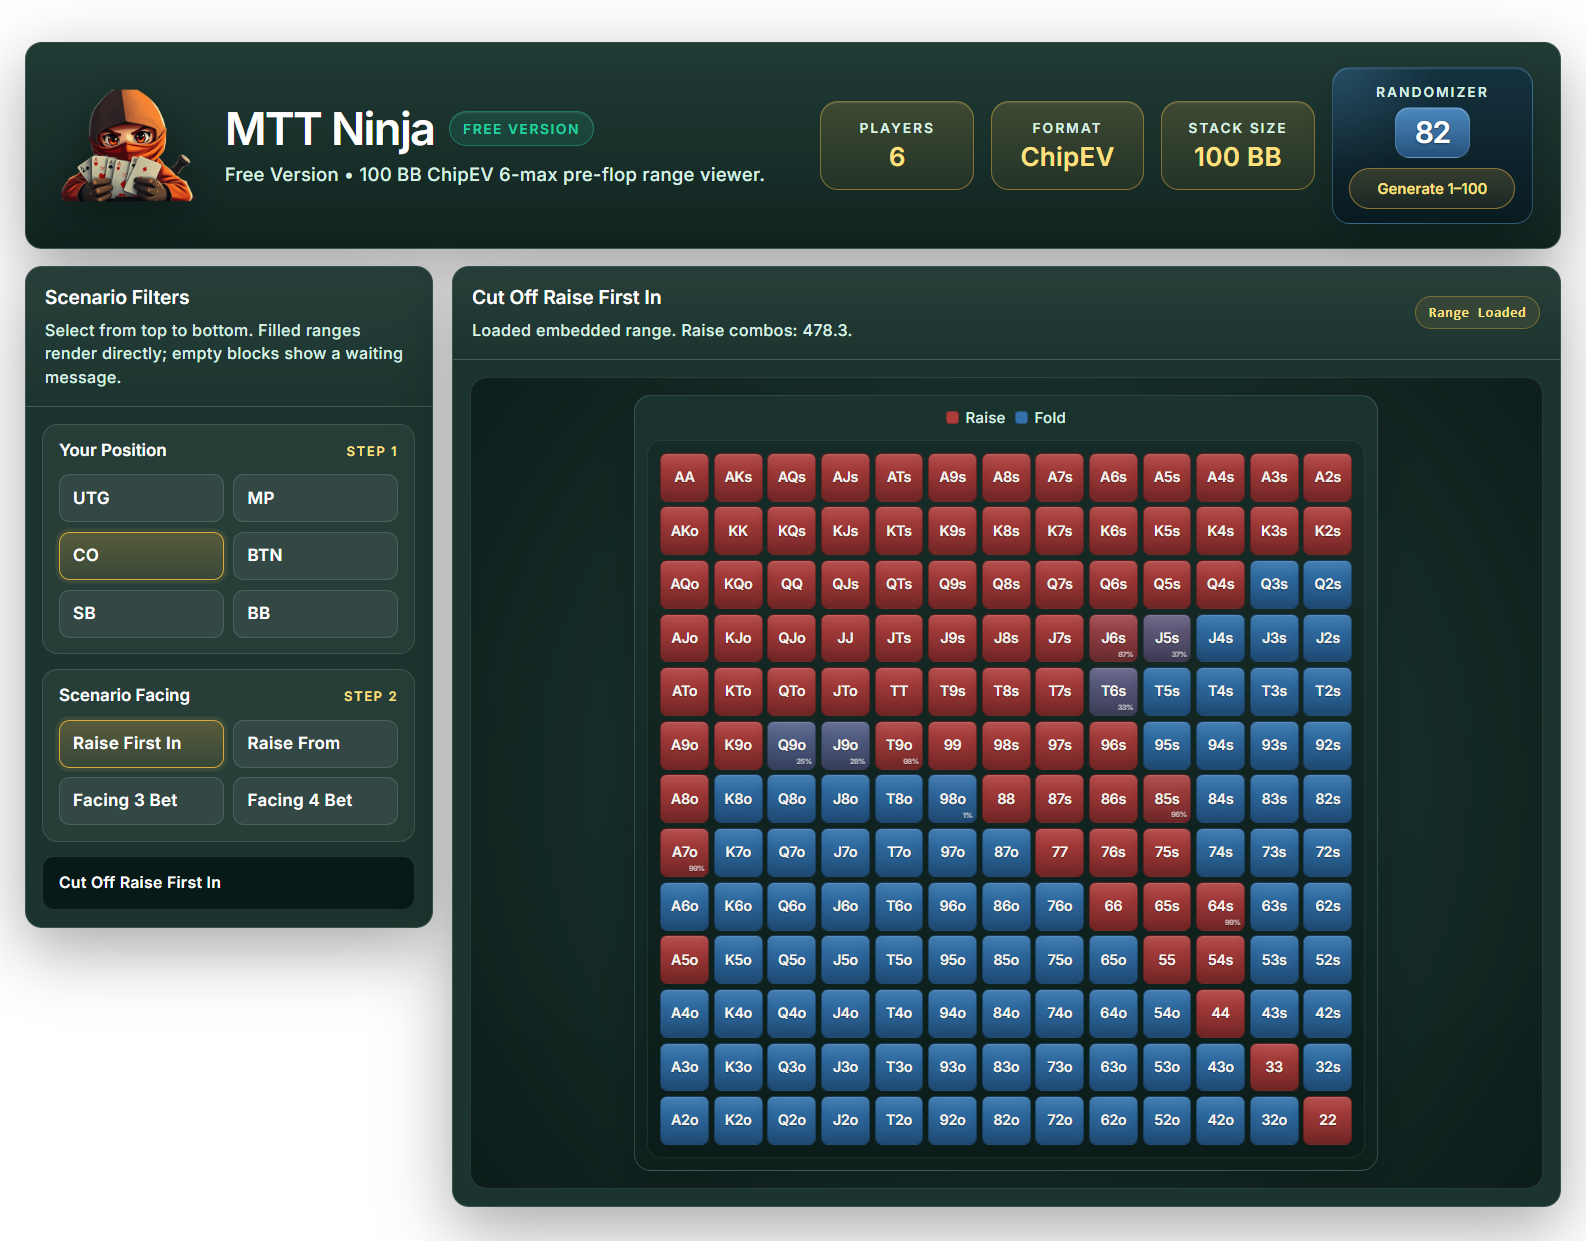The height and width of the screenshot is (1241, 1586).
Task: Click the 44 pair cell
Action: tap(1220, 1013)
